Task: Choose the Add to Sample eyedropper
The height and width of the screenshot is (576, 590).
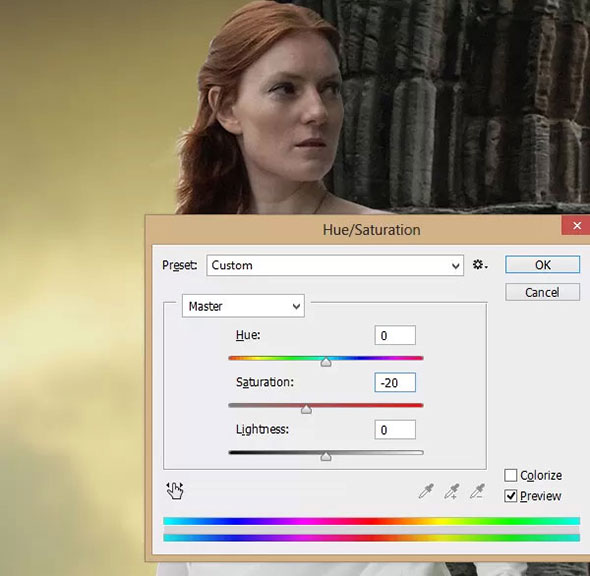Action: 452,491
